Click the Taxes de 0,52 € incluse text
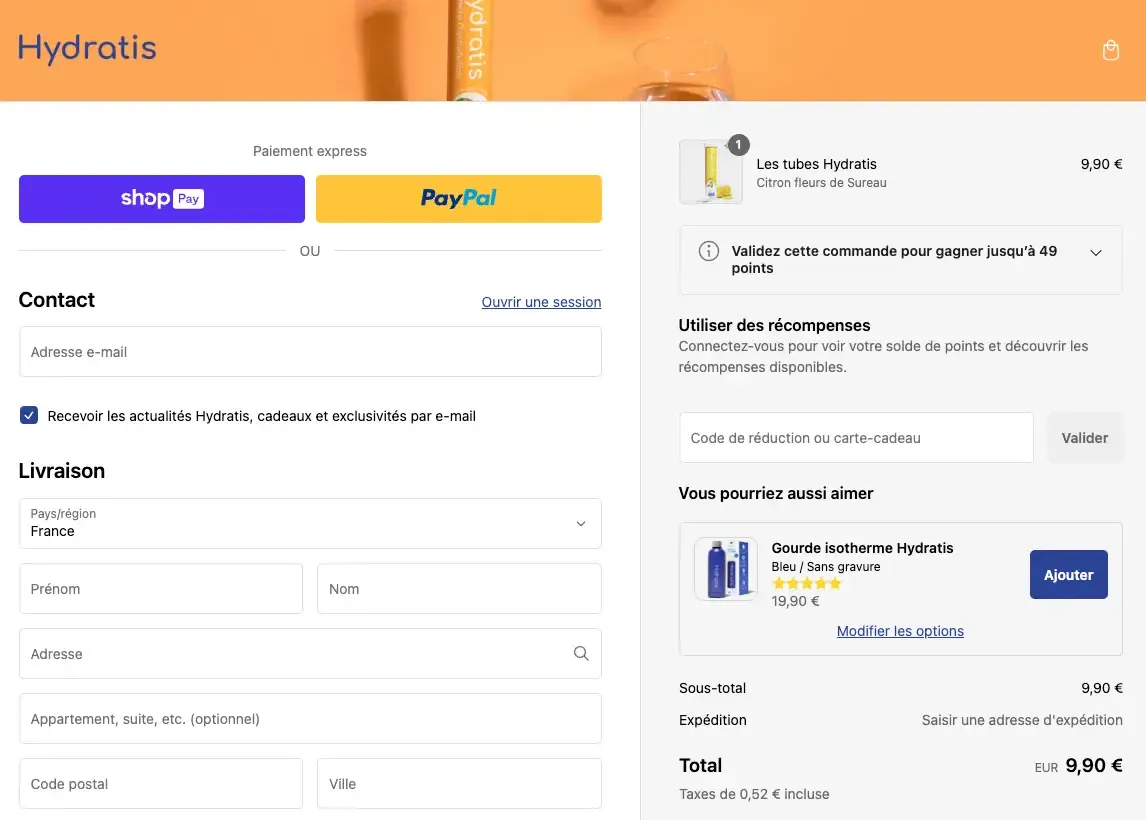This screenshot has width=1146, height=820. [x=754, y=794]
